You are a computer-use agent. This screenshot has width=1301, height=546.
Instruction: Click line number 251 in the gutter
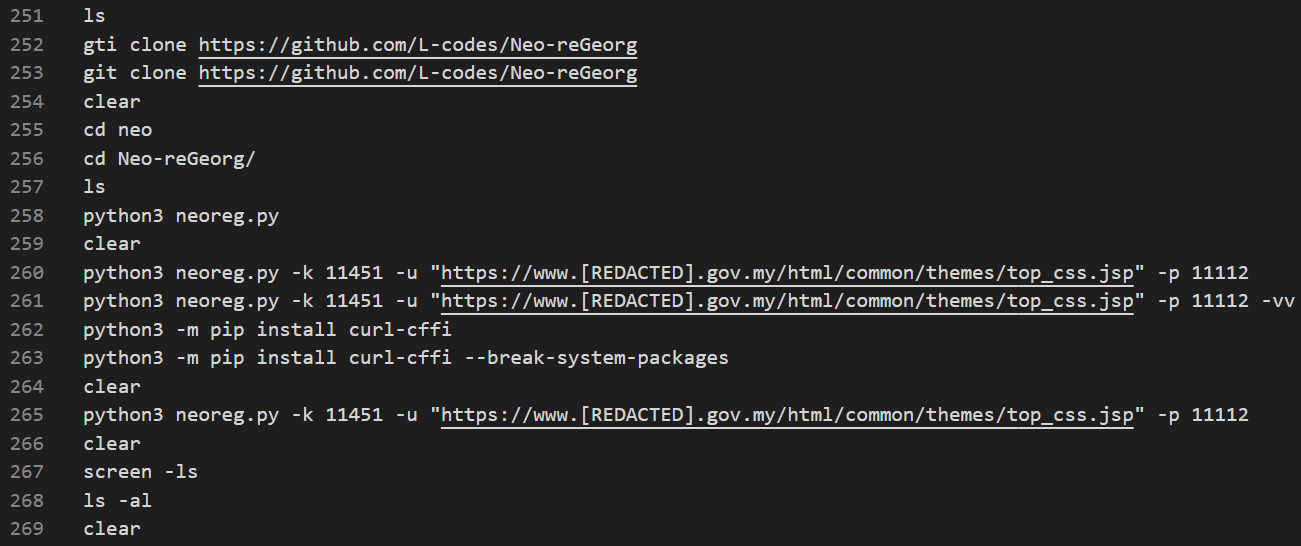(26, 16)
